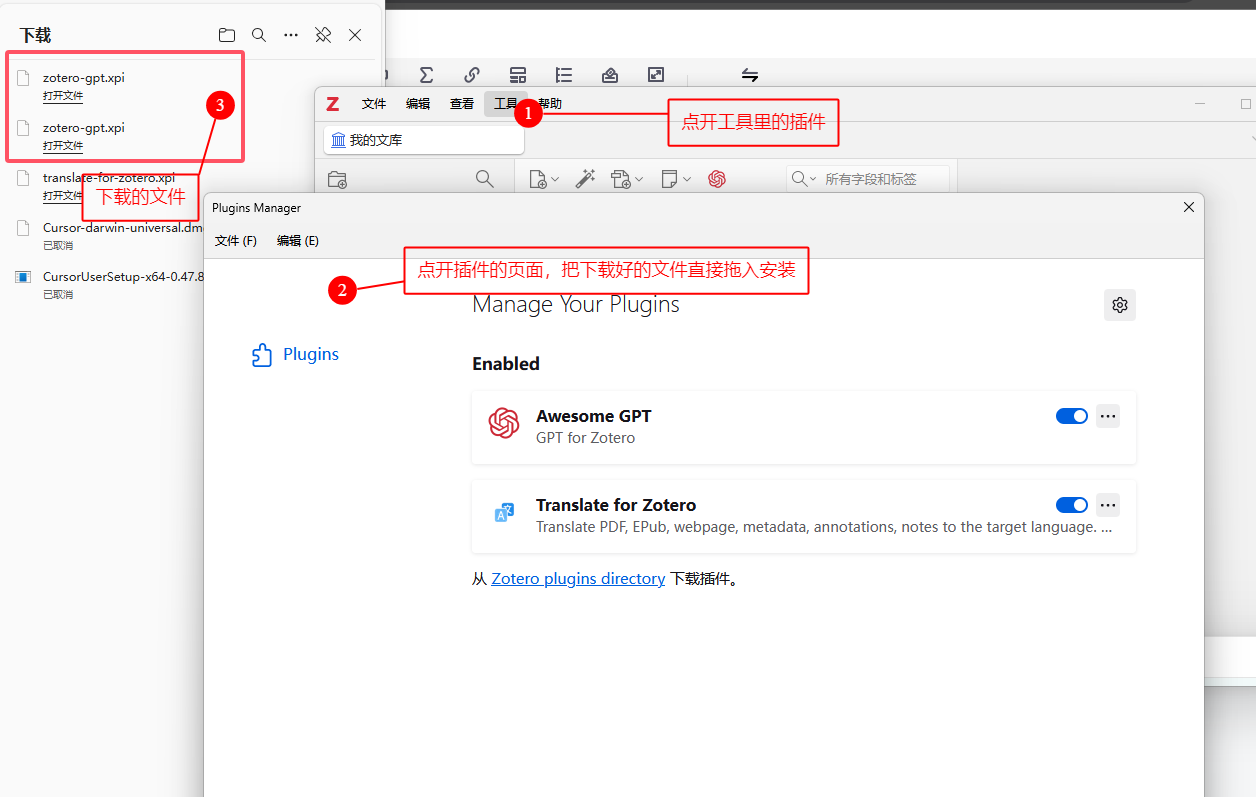Disable the Awesome GPT plugin
The width and height of the screenshot is (1256, 797).
pyautogui.click(x=1071, y=416)
